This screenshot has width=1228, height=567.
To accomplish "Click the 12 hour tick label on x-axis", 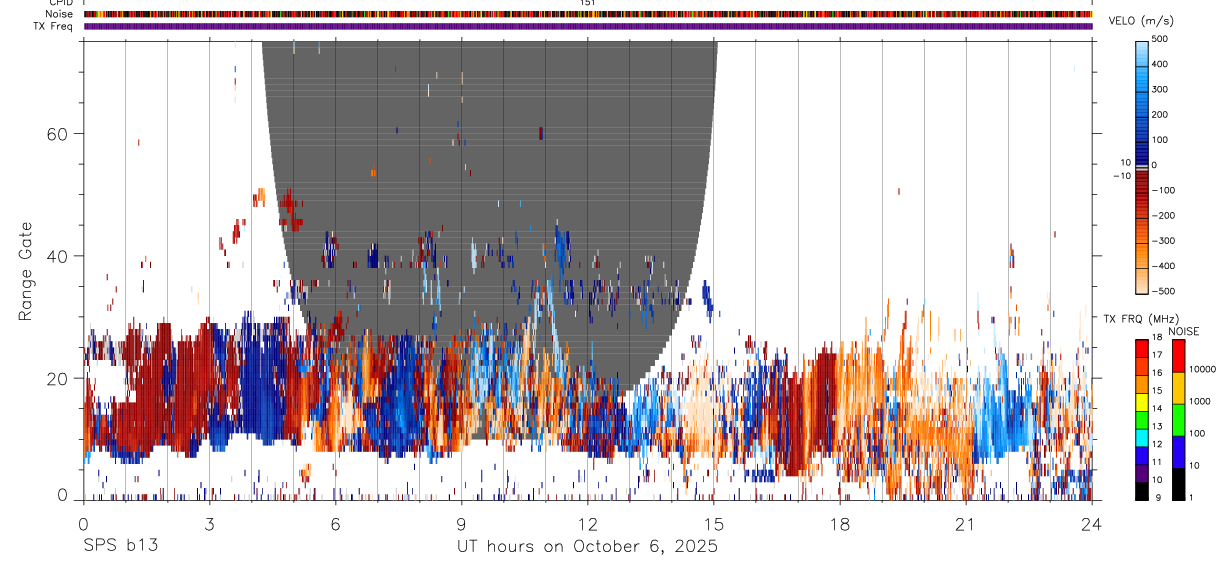I will (x=588, y=523).
